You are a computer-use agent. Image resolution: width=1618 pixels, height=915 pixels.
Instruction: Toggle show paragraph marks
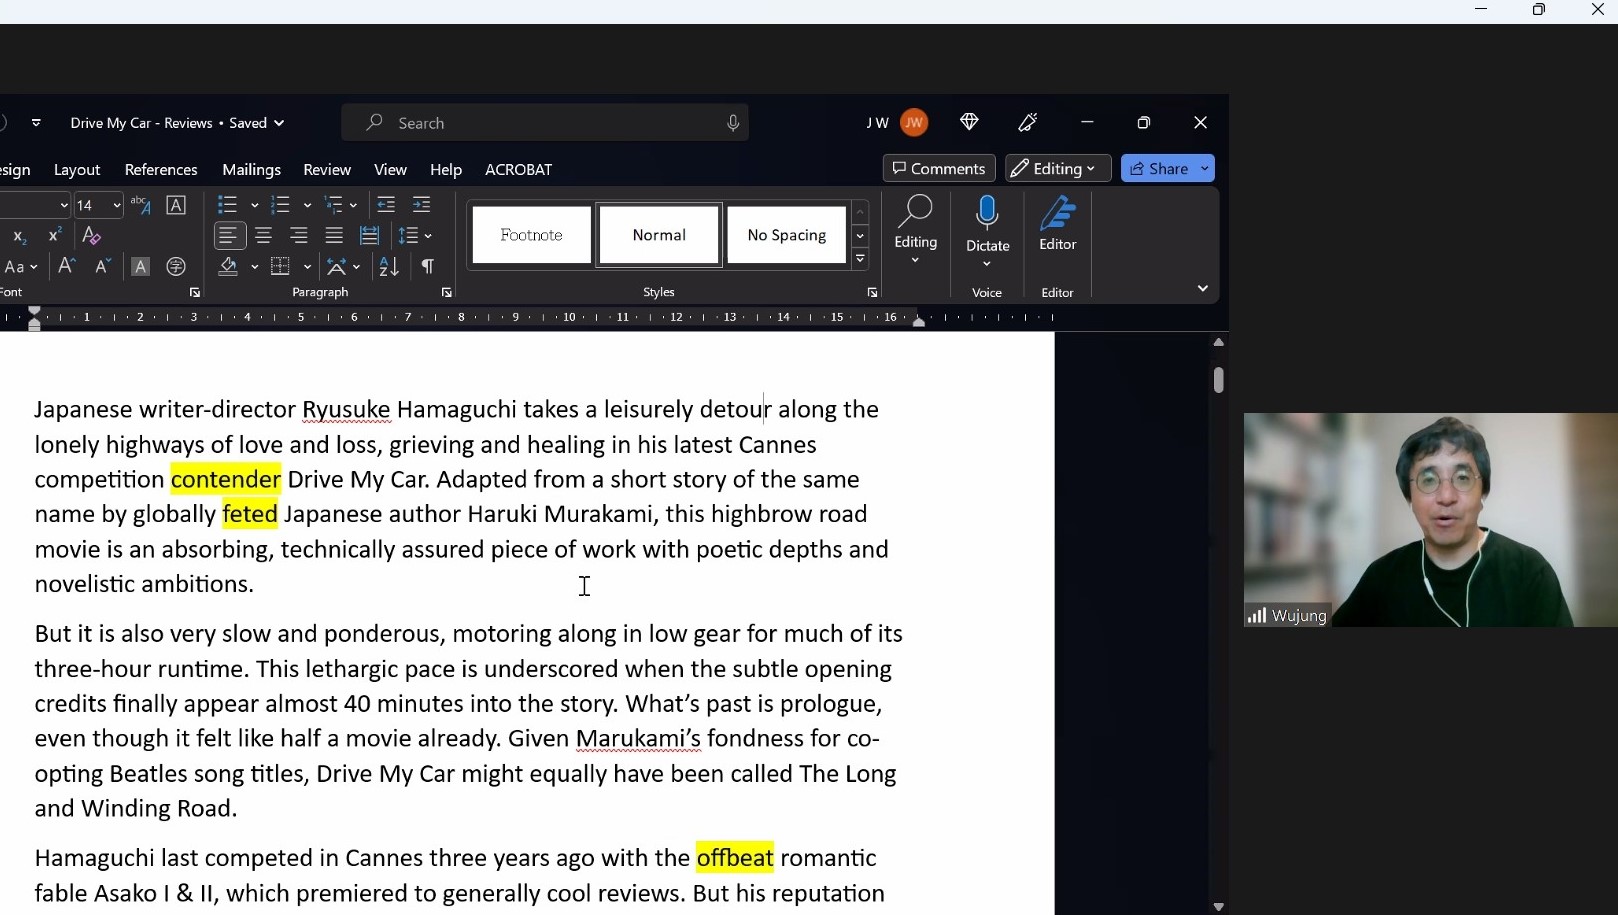pyautogui.click(x=428, y=267)
